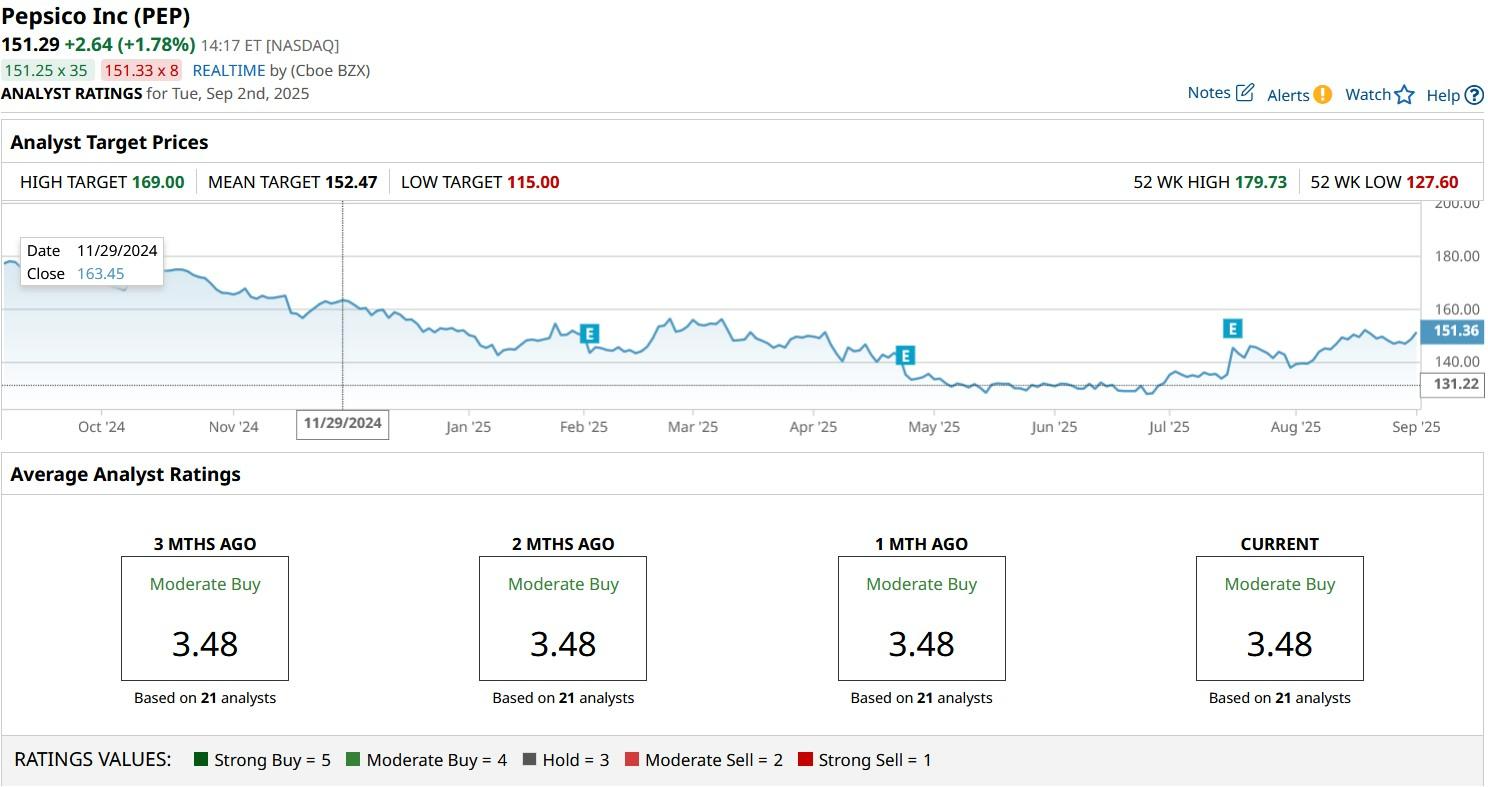The width and height of the screenshot is (1488, 787).
Task: Click the CURRENT rating box
Action: pos(1280,618)
